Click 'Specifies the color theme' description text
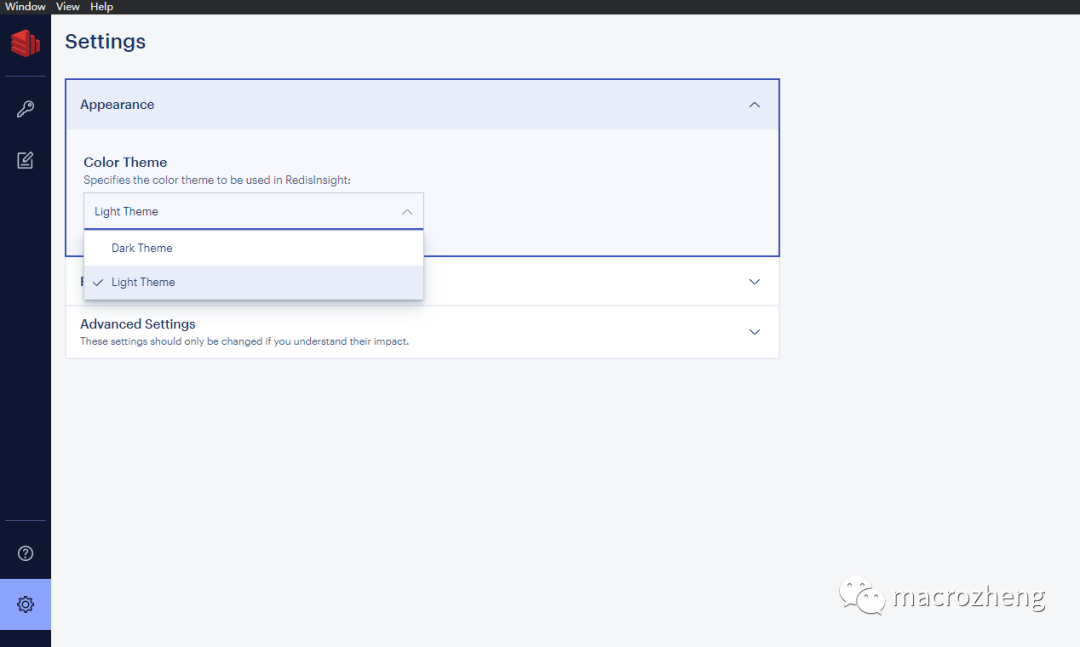This screenshot has width=1080, height=647. pyautogui.click(x=217, y=181)
